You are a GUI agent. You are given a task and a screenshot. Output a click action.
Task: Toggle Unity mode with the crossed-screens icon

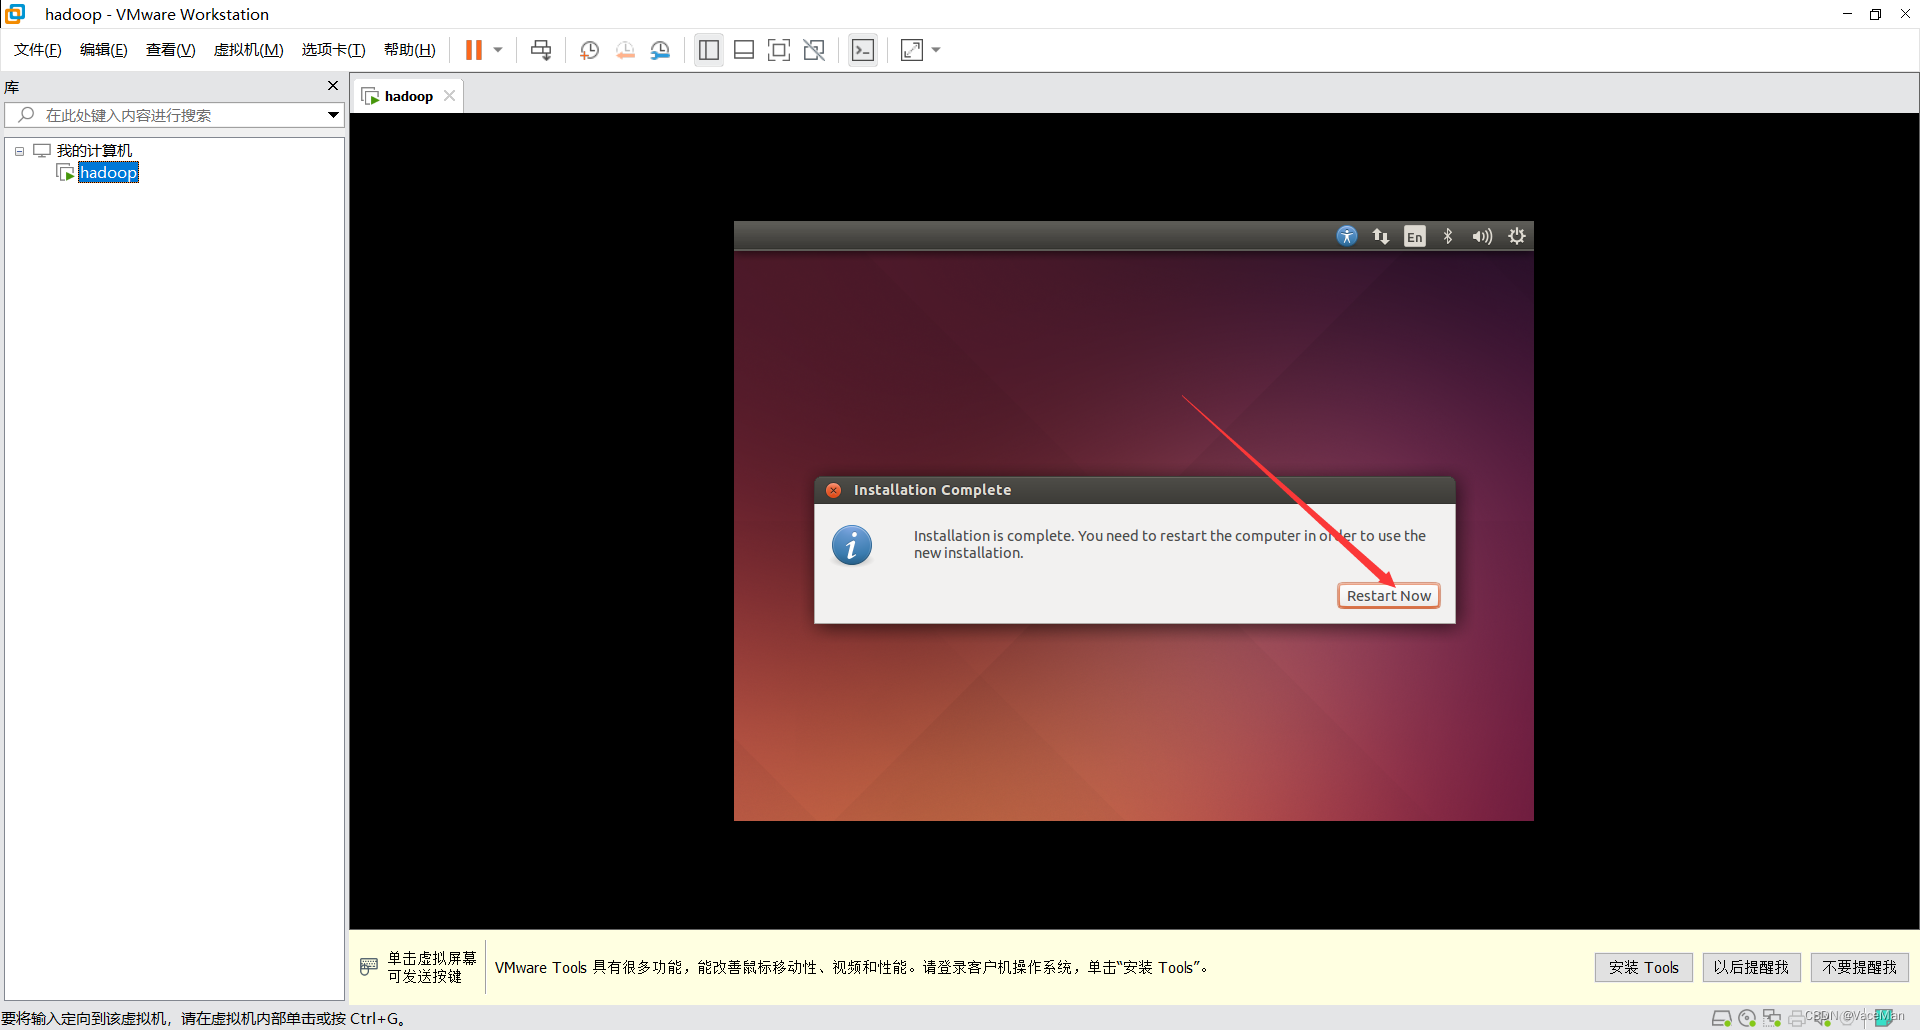click(814, 49)
